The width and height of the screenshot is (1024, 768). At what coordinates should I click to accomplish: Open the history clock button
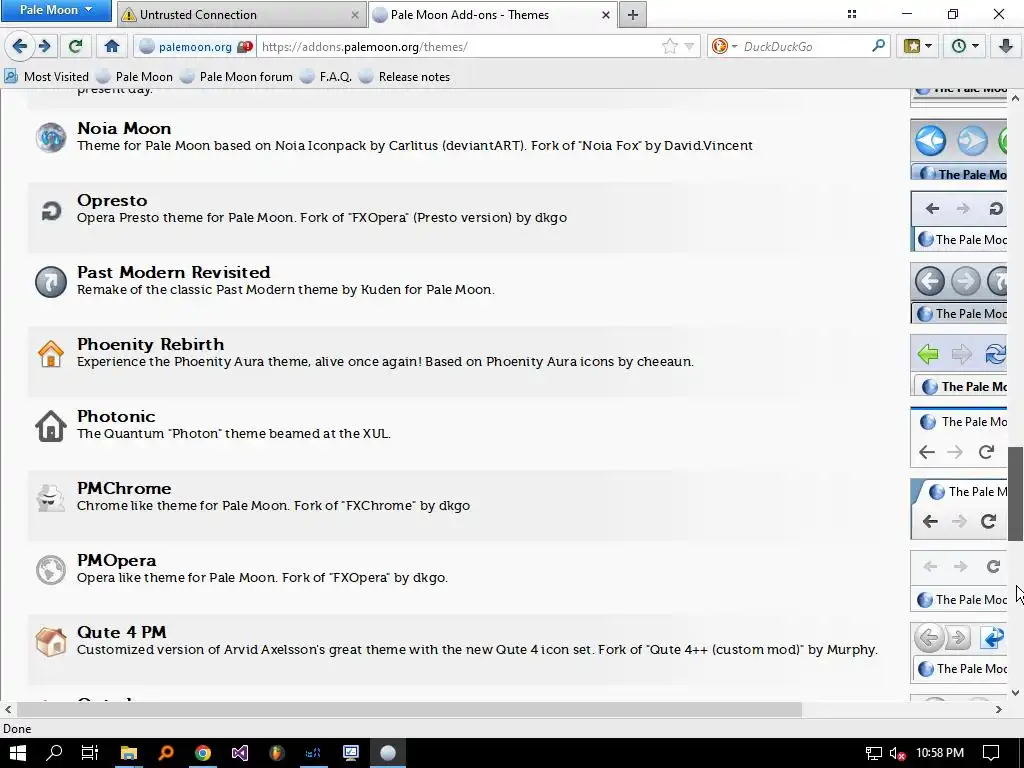pyautogui.click(x=965, y=46)
